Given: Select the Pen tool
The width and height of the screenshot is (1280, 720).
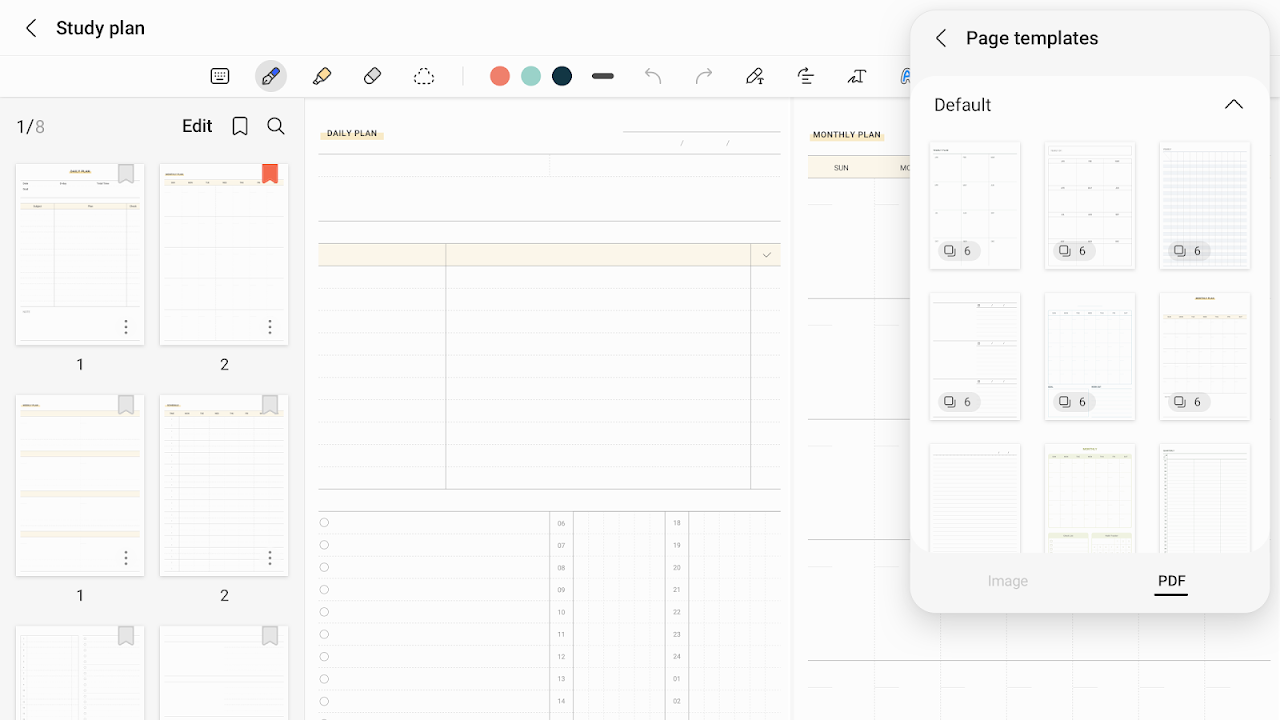Looking at the screenshot, I should [270, 76].
